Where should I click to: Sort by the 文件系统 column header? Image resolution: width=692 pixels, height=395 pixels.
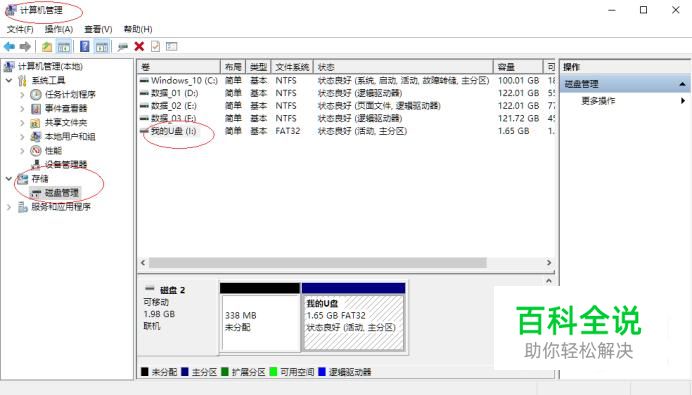click(292, 67)
